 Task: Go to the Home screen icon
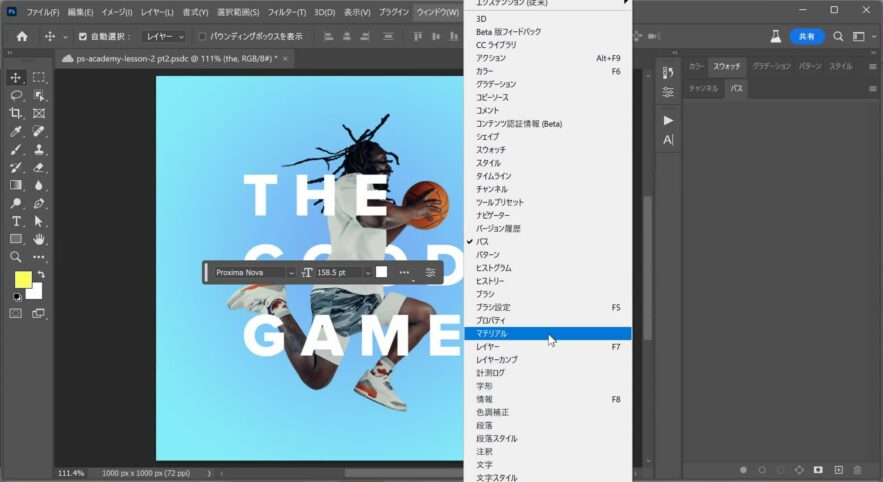coord(22,37)
